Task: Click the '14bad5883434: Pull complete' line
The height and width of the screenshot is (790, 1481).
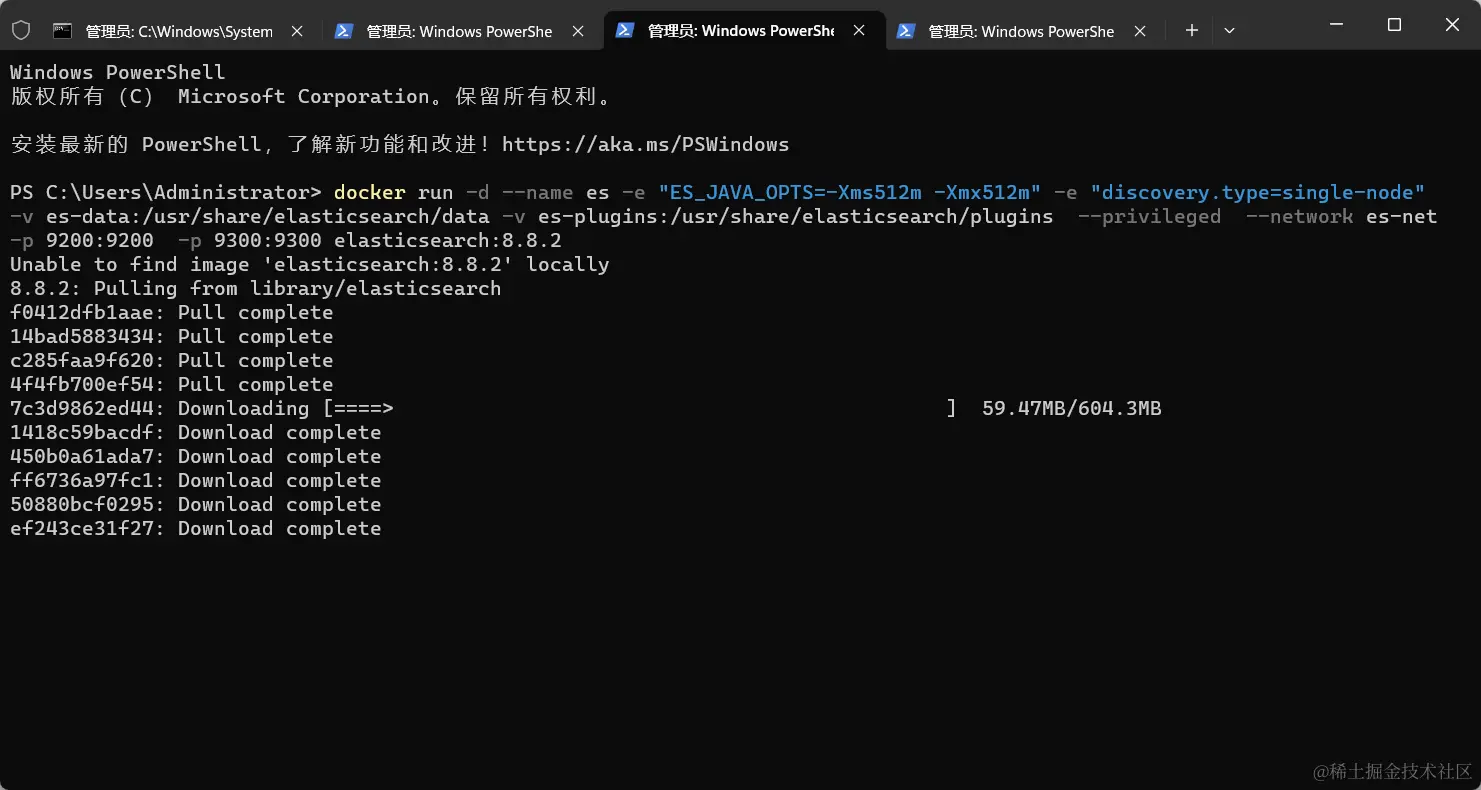Action: (172, 336)
